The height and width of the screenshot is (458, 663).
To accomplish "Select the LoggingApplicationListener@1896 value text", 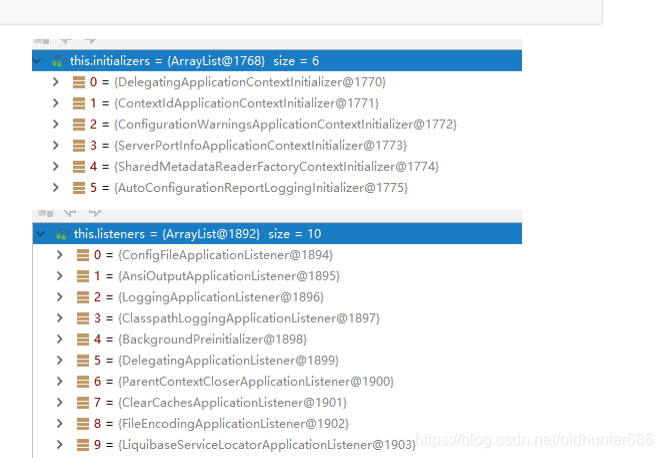I will [221, 297].
